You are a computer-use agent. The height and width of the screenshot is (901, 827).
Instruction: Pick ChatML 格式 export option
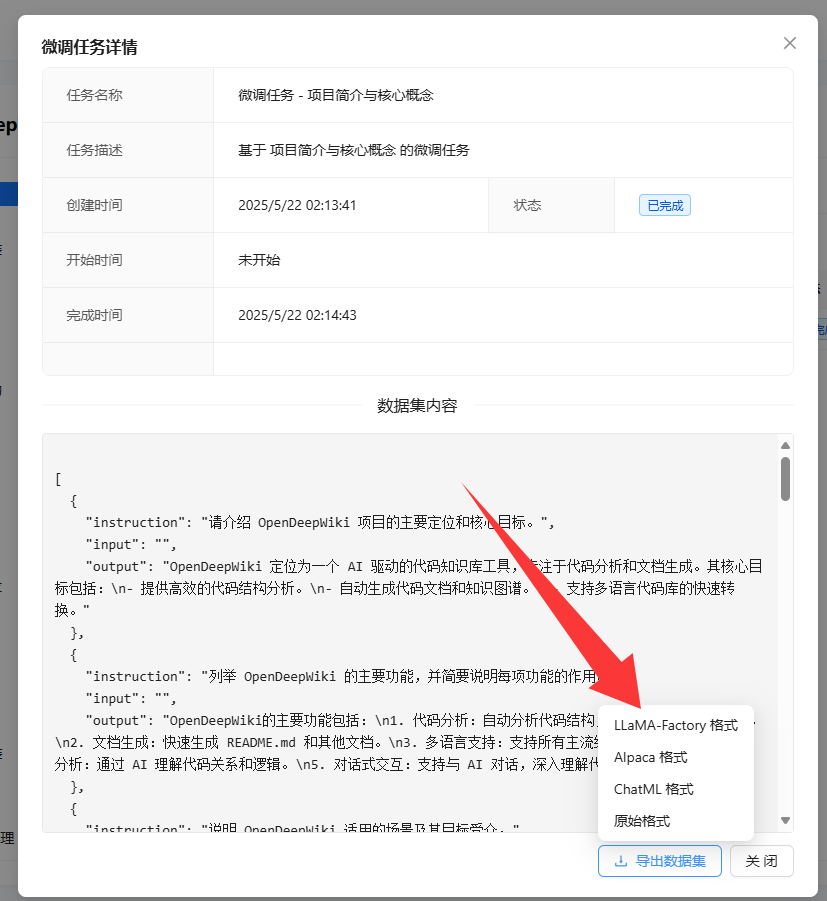(675, 789)
